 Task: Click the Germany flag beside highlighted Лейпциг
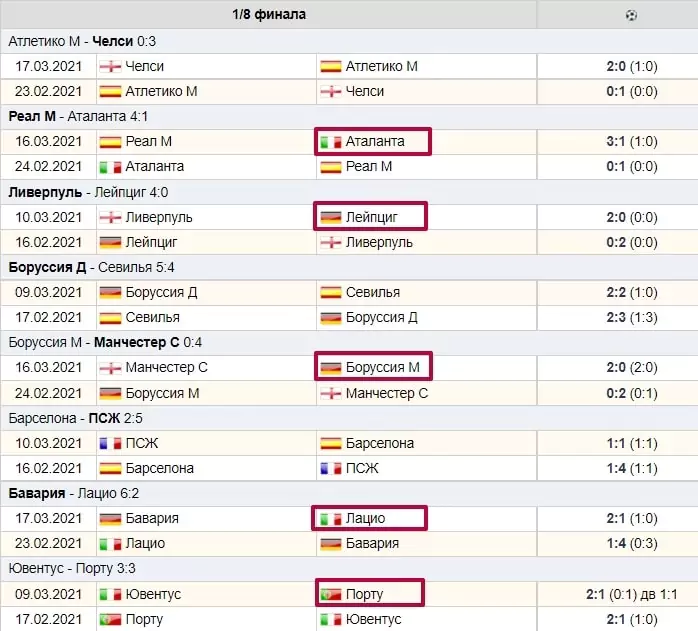pyautogui.click(x=331, y=218)
